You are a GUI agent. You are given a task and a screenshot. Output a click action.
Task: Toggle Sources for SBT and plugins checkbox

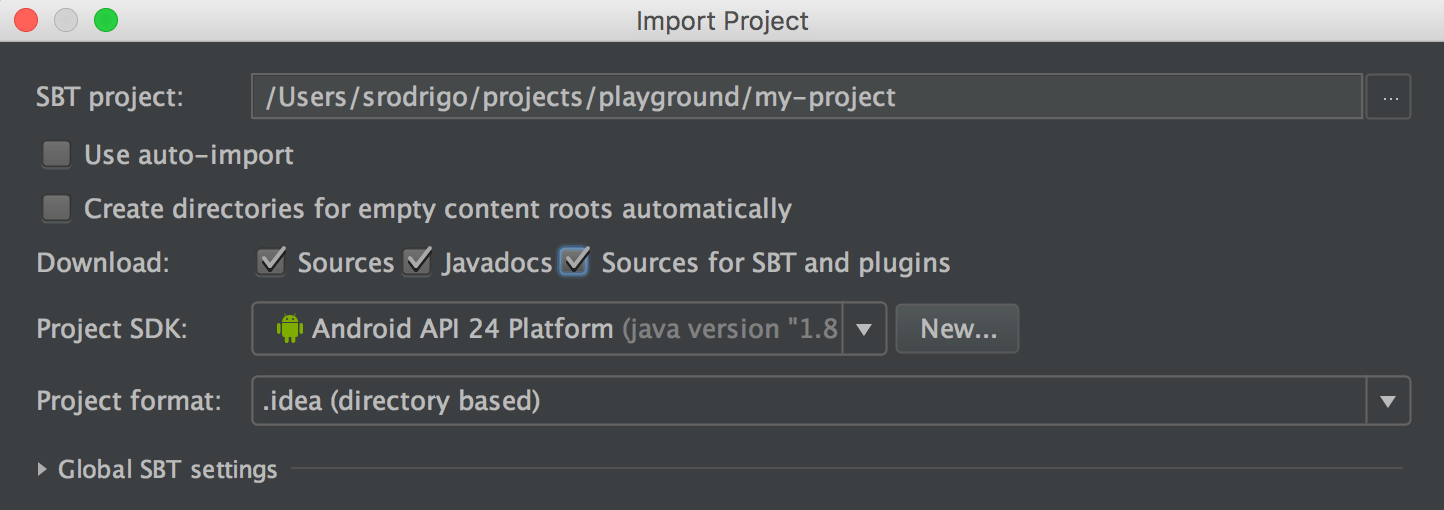coord(574,262)
